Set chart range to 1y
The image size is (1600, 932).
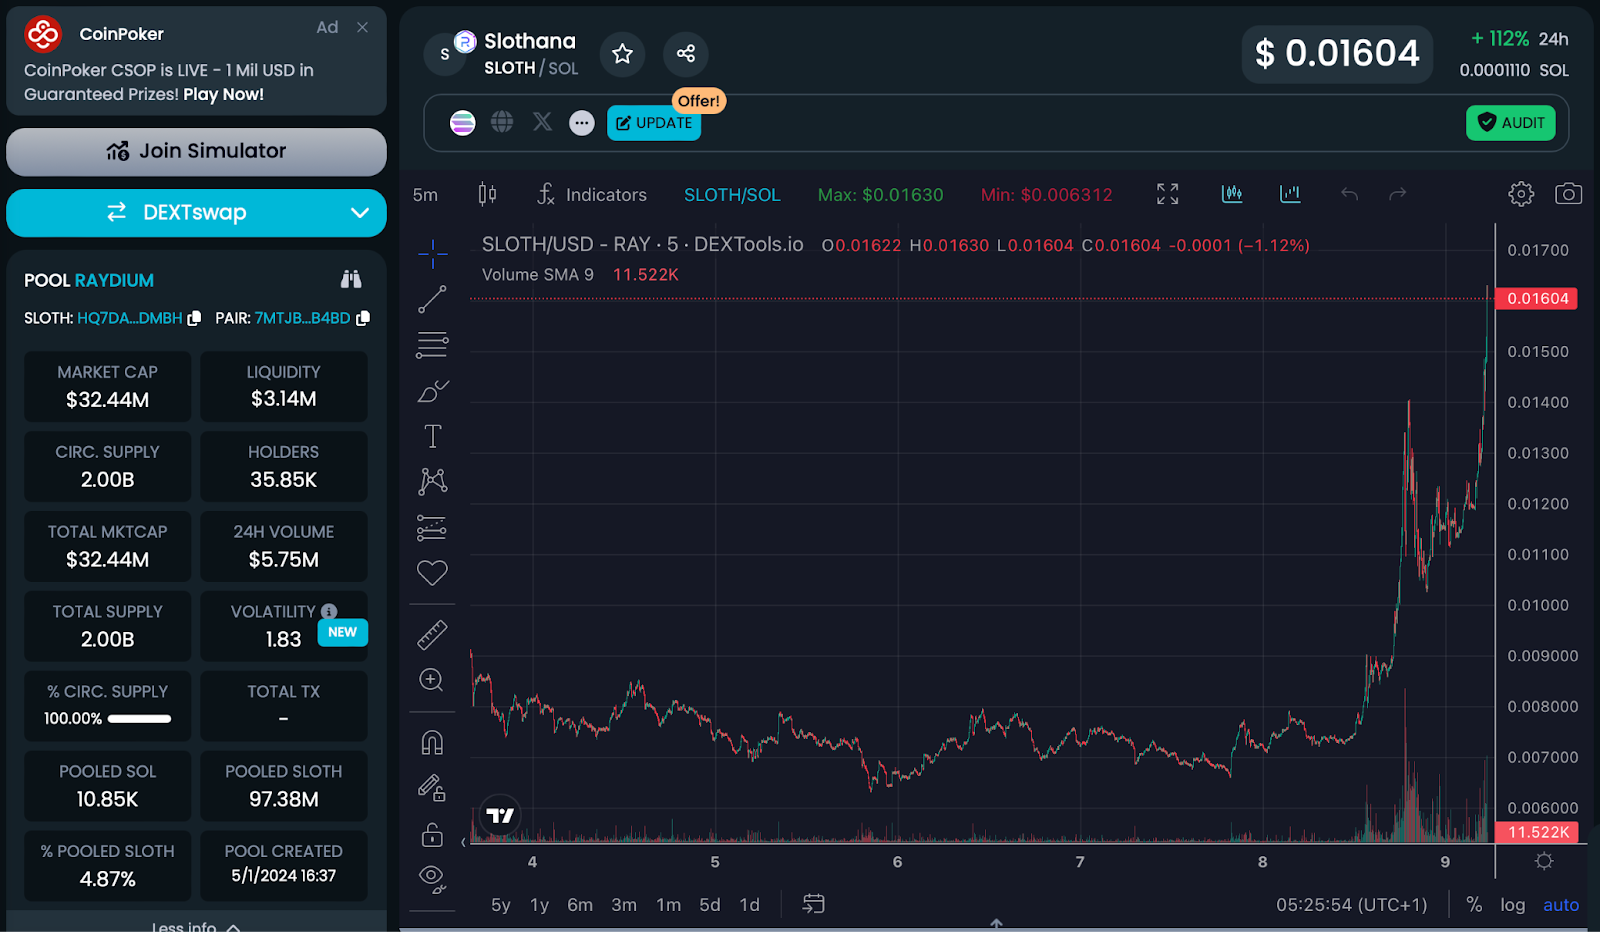pos(540,905)
